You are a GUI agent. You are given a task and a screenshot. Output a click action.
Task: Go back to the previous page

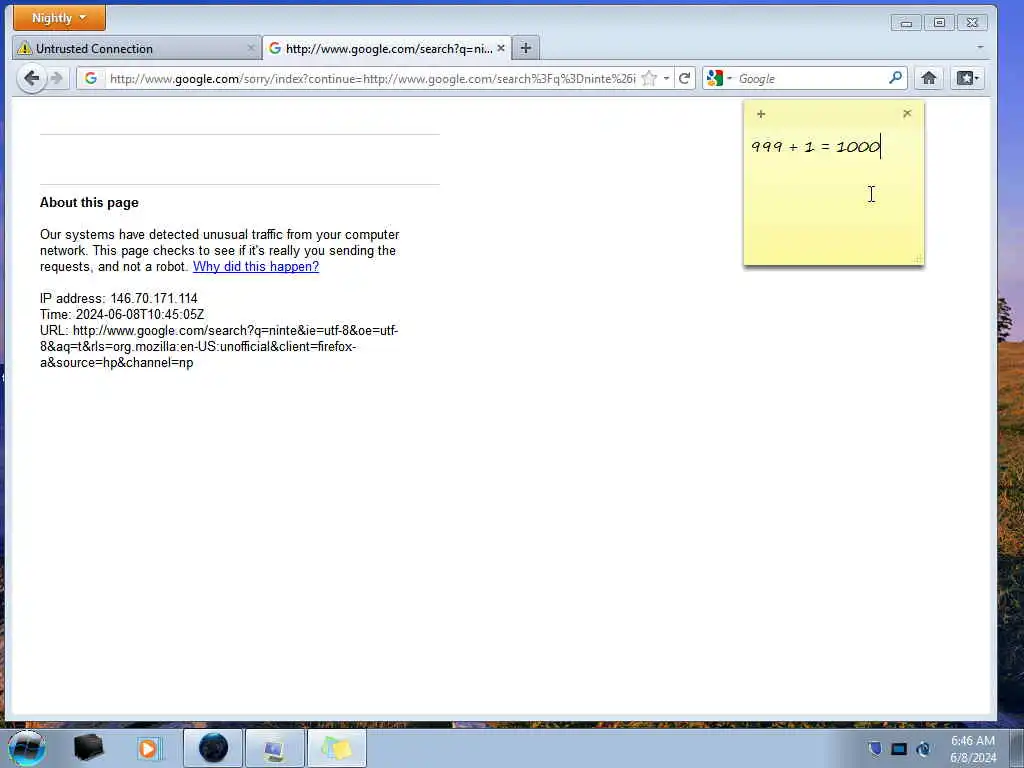(x=31, y=79)
